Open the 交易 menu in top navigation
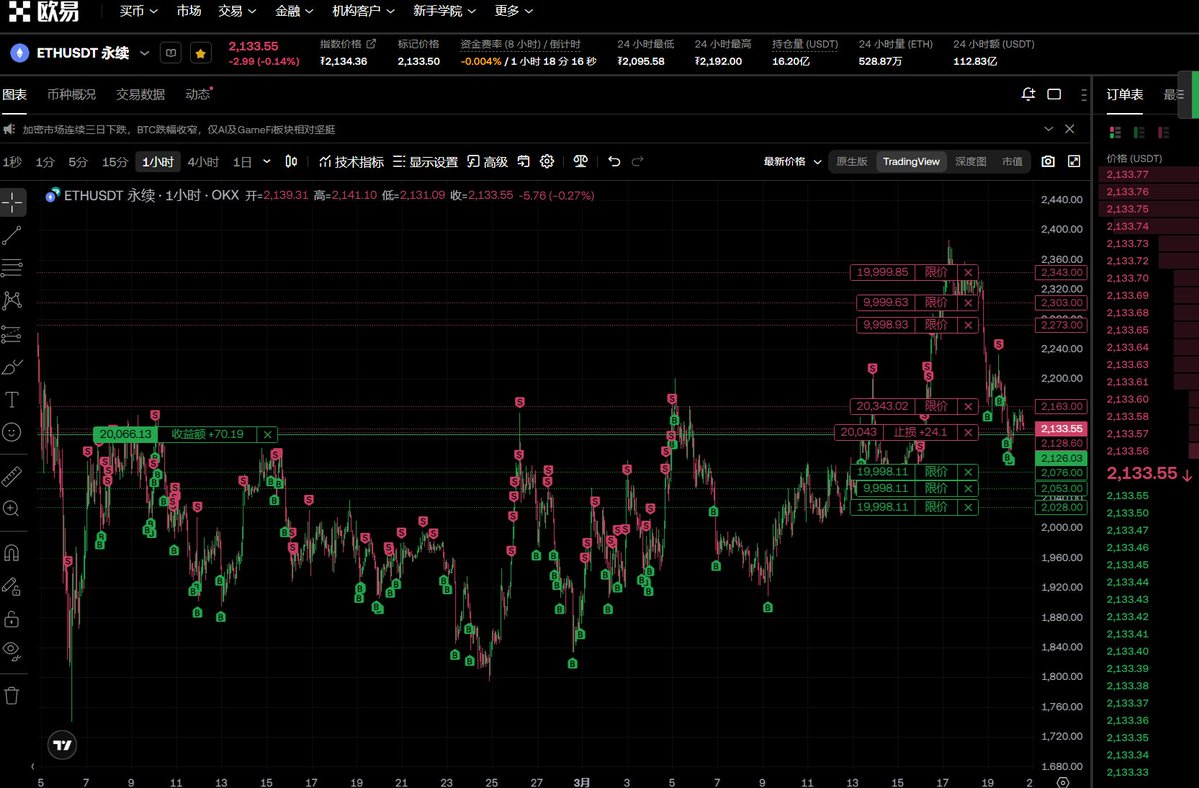This screenshot has height=788, width=1199. pos(237,11)
